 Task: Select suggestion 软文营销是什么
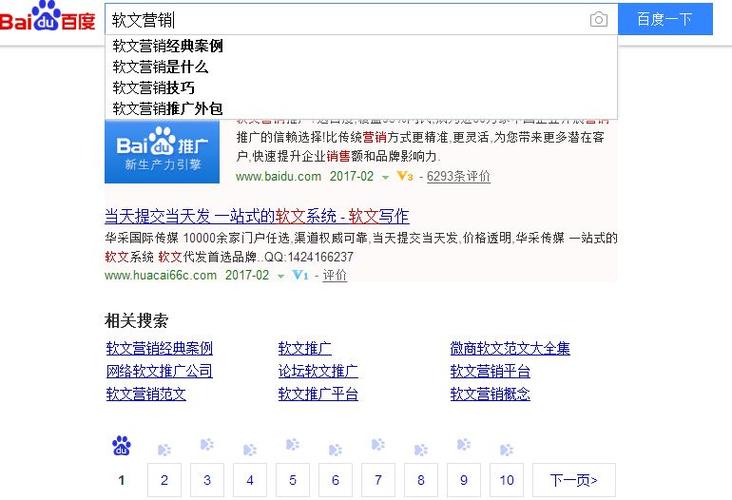point(361,67)
